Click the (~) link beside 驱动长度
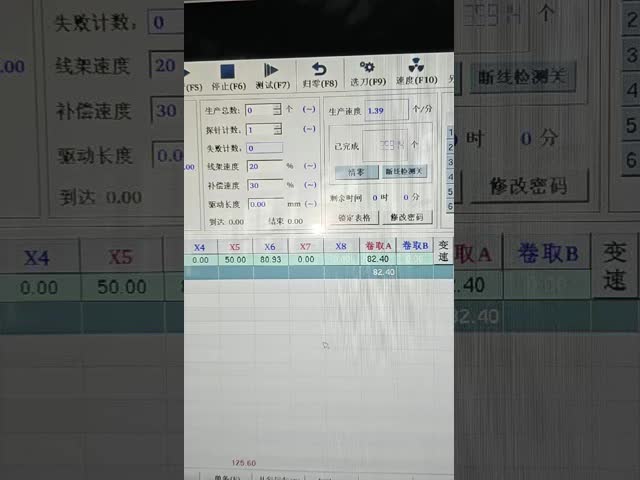The height and width of the screenshot is (480, 640). coord(311,203)
